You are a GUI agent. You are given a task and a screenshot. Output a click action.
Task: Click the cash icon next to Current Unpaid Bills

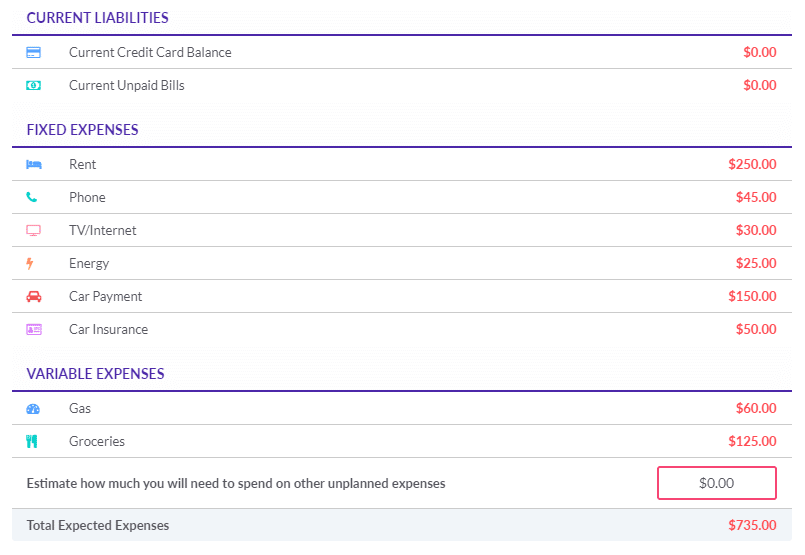tap(33, 85)
